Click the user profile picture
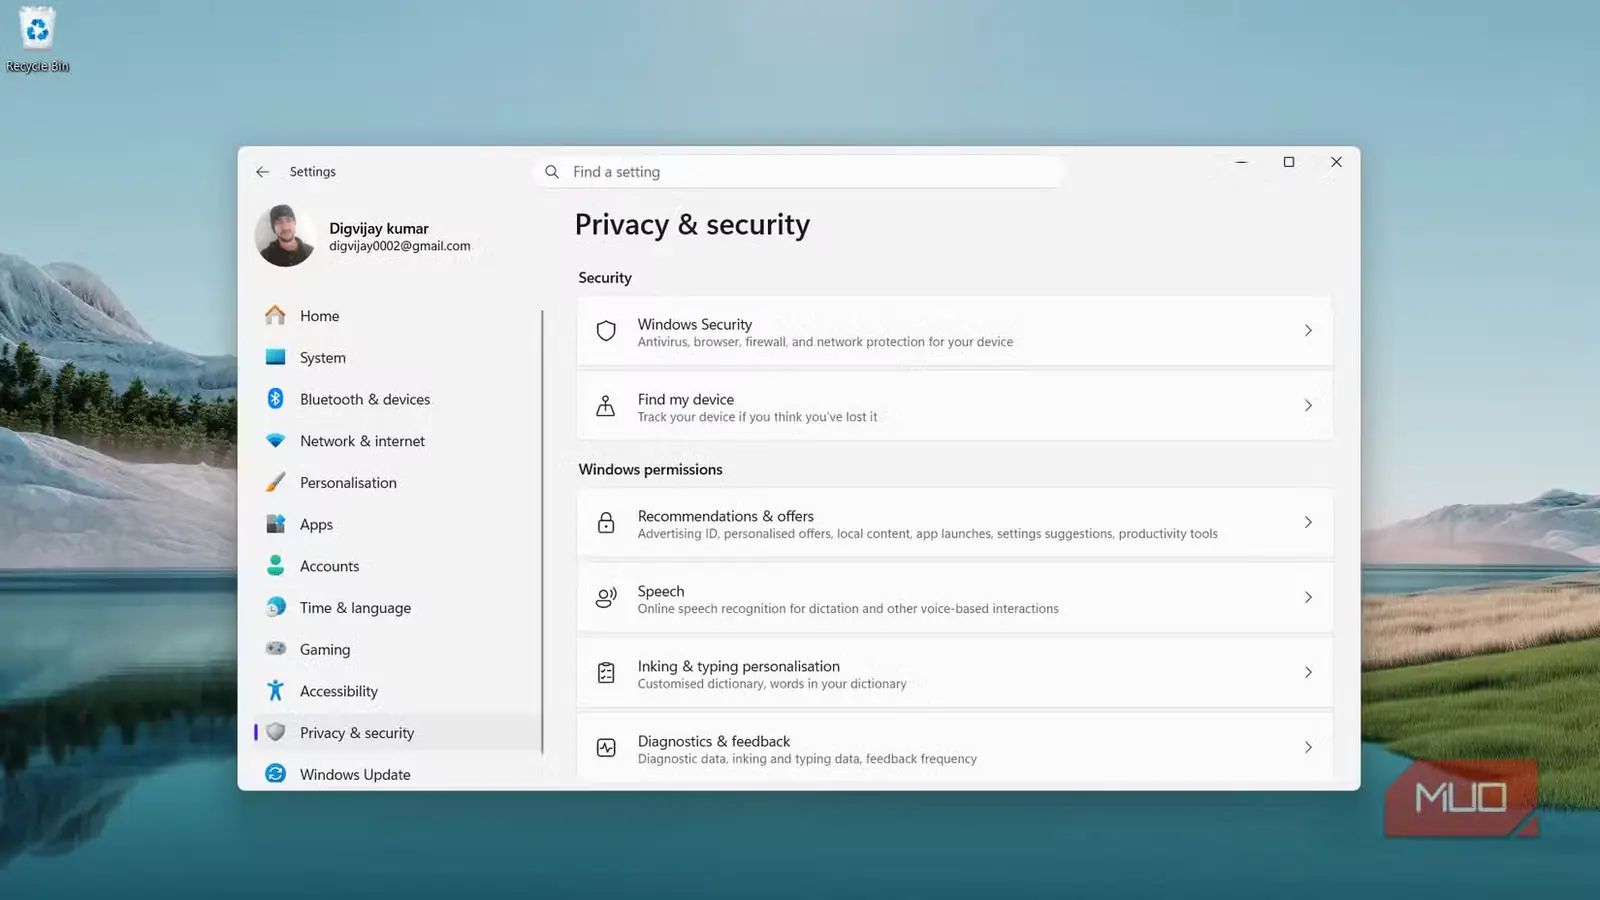 285,236
